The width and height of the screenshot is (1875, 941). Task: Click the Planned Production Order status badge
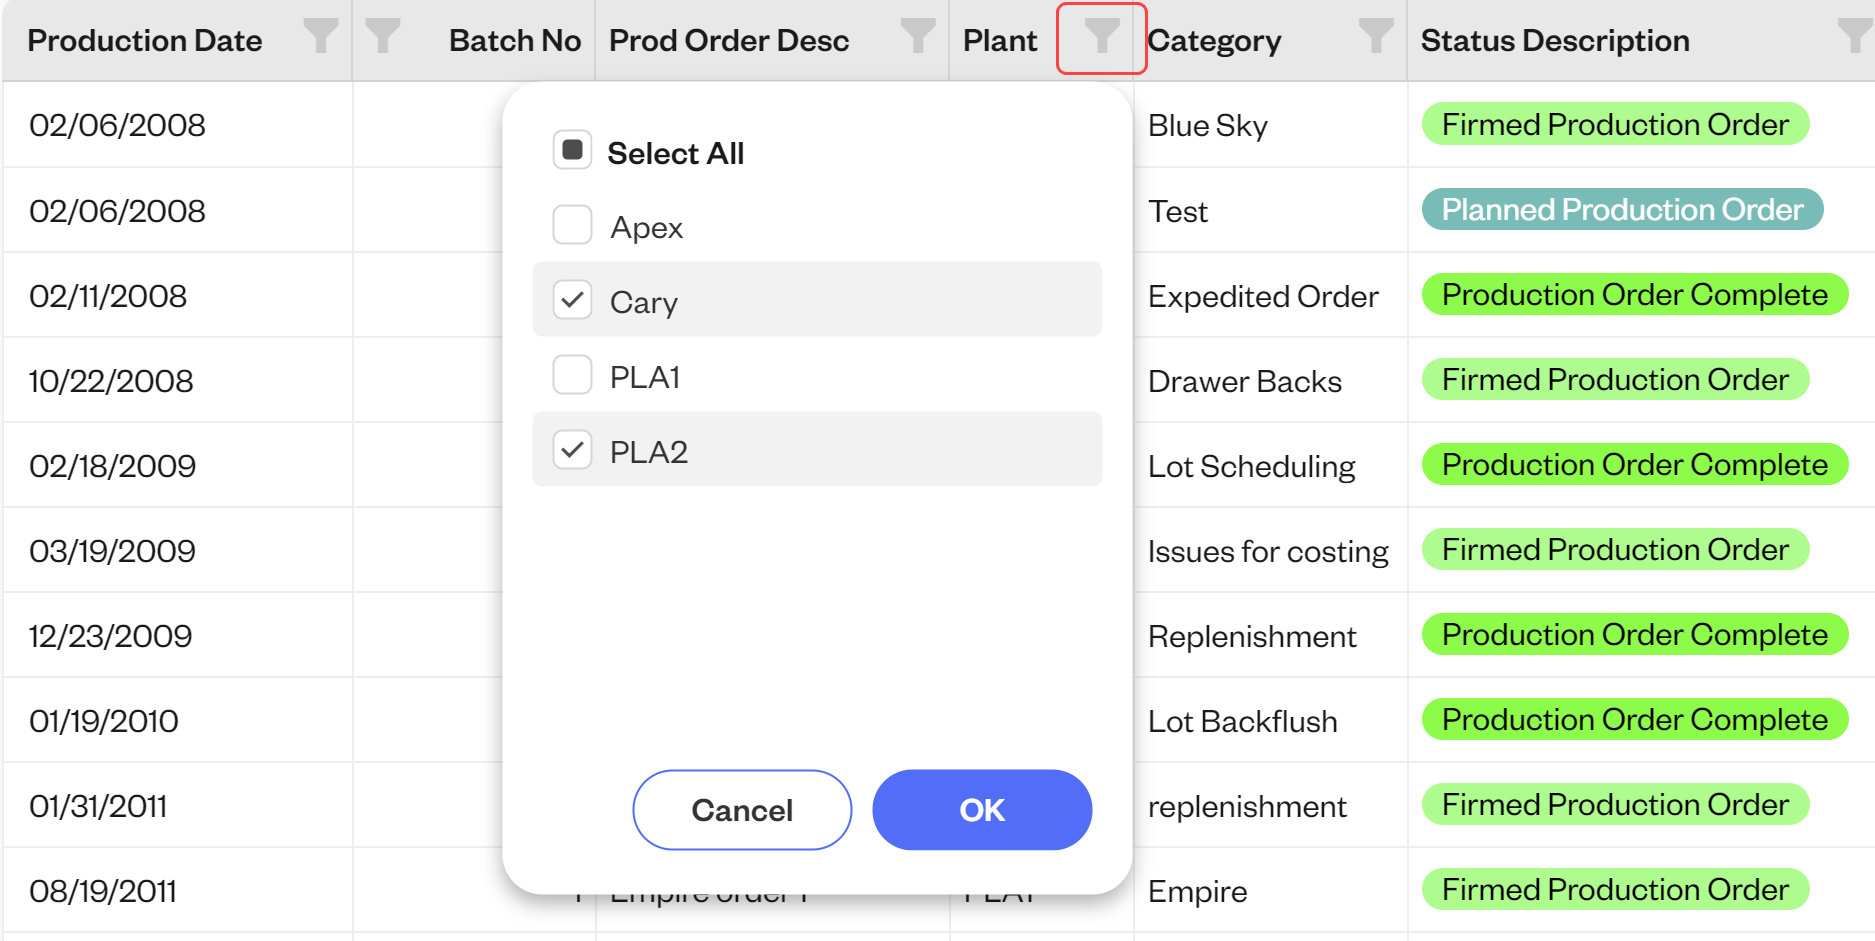point(1620,209)
